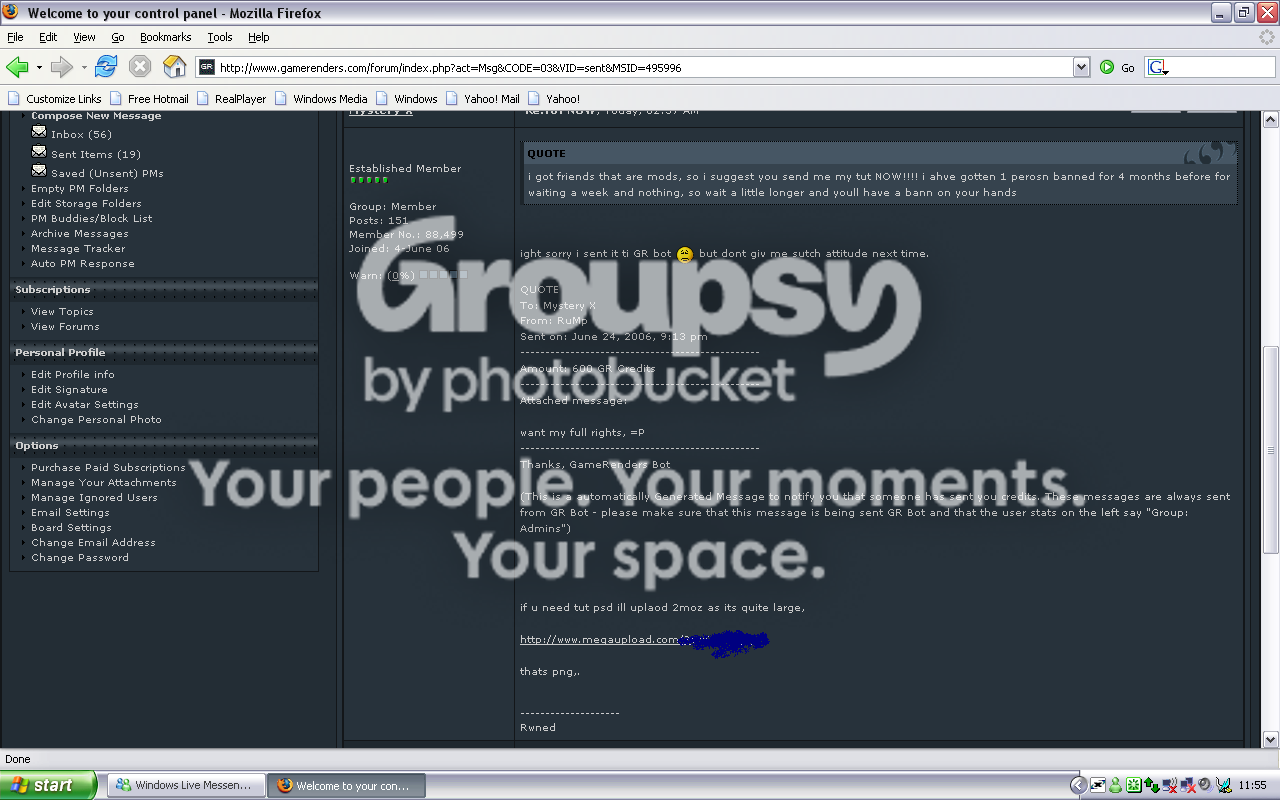
Task: Click Empty PM Folders link
Action: [79, 188]
